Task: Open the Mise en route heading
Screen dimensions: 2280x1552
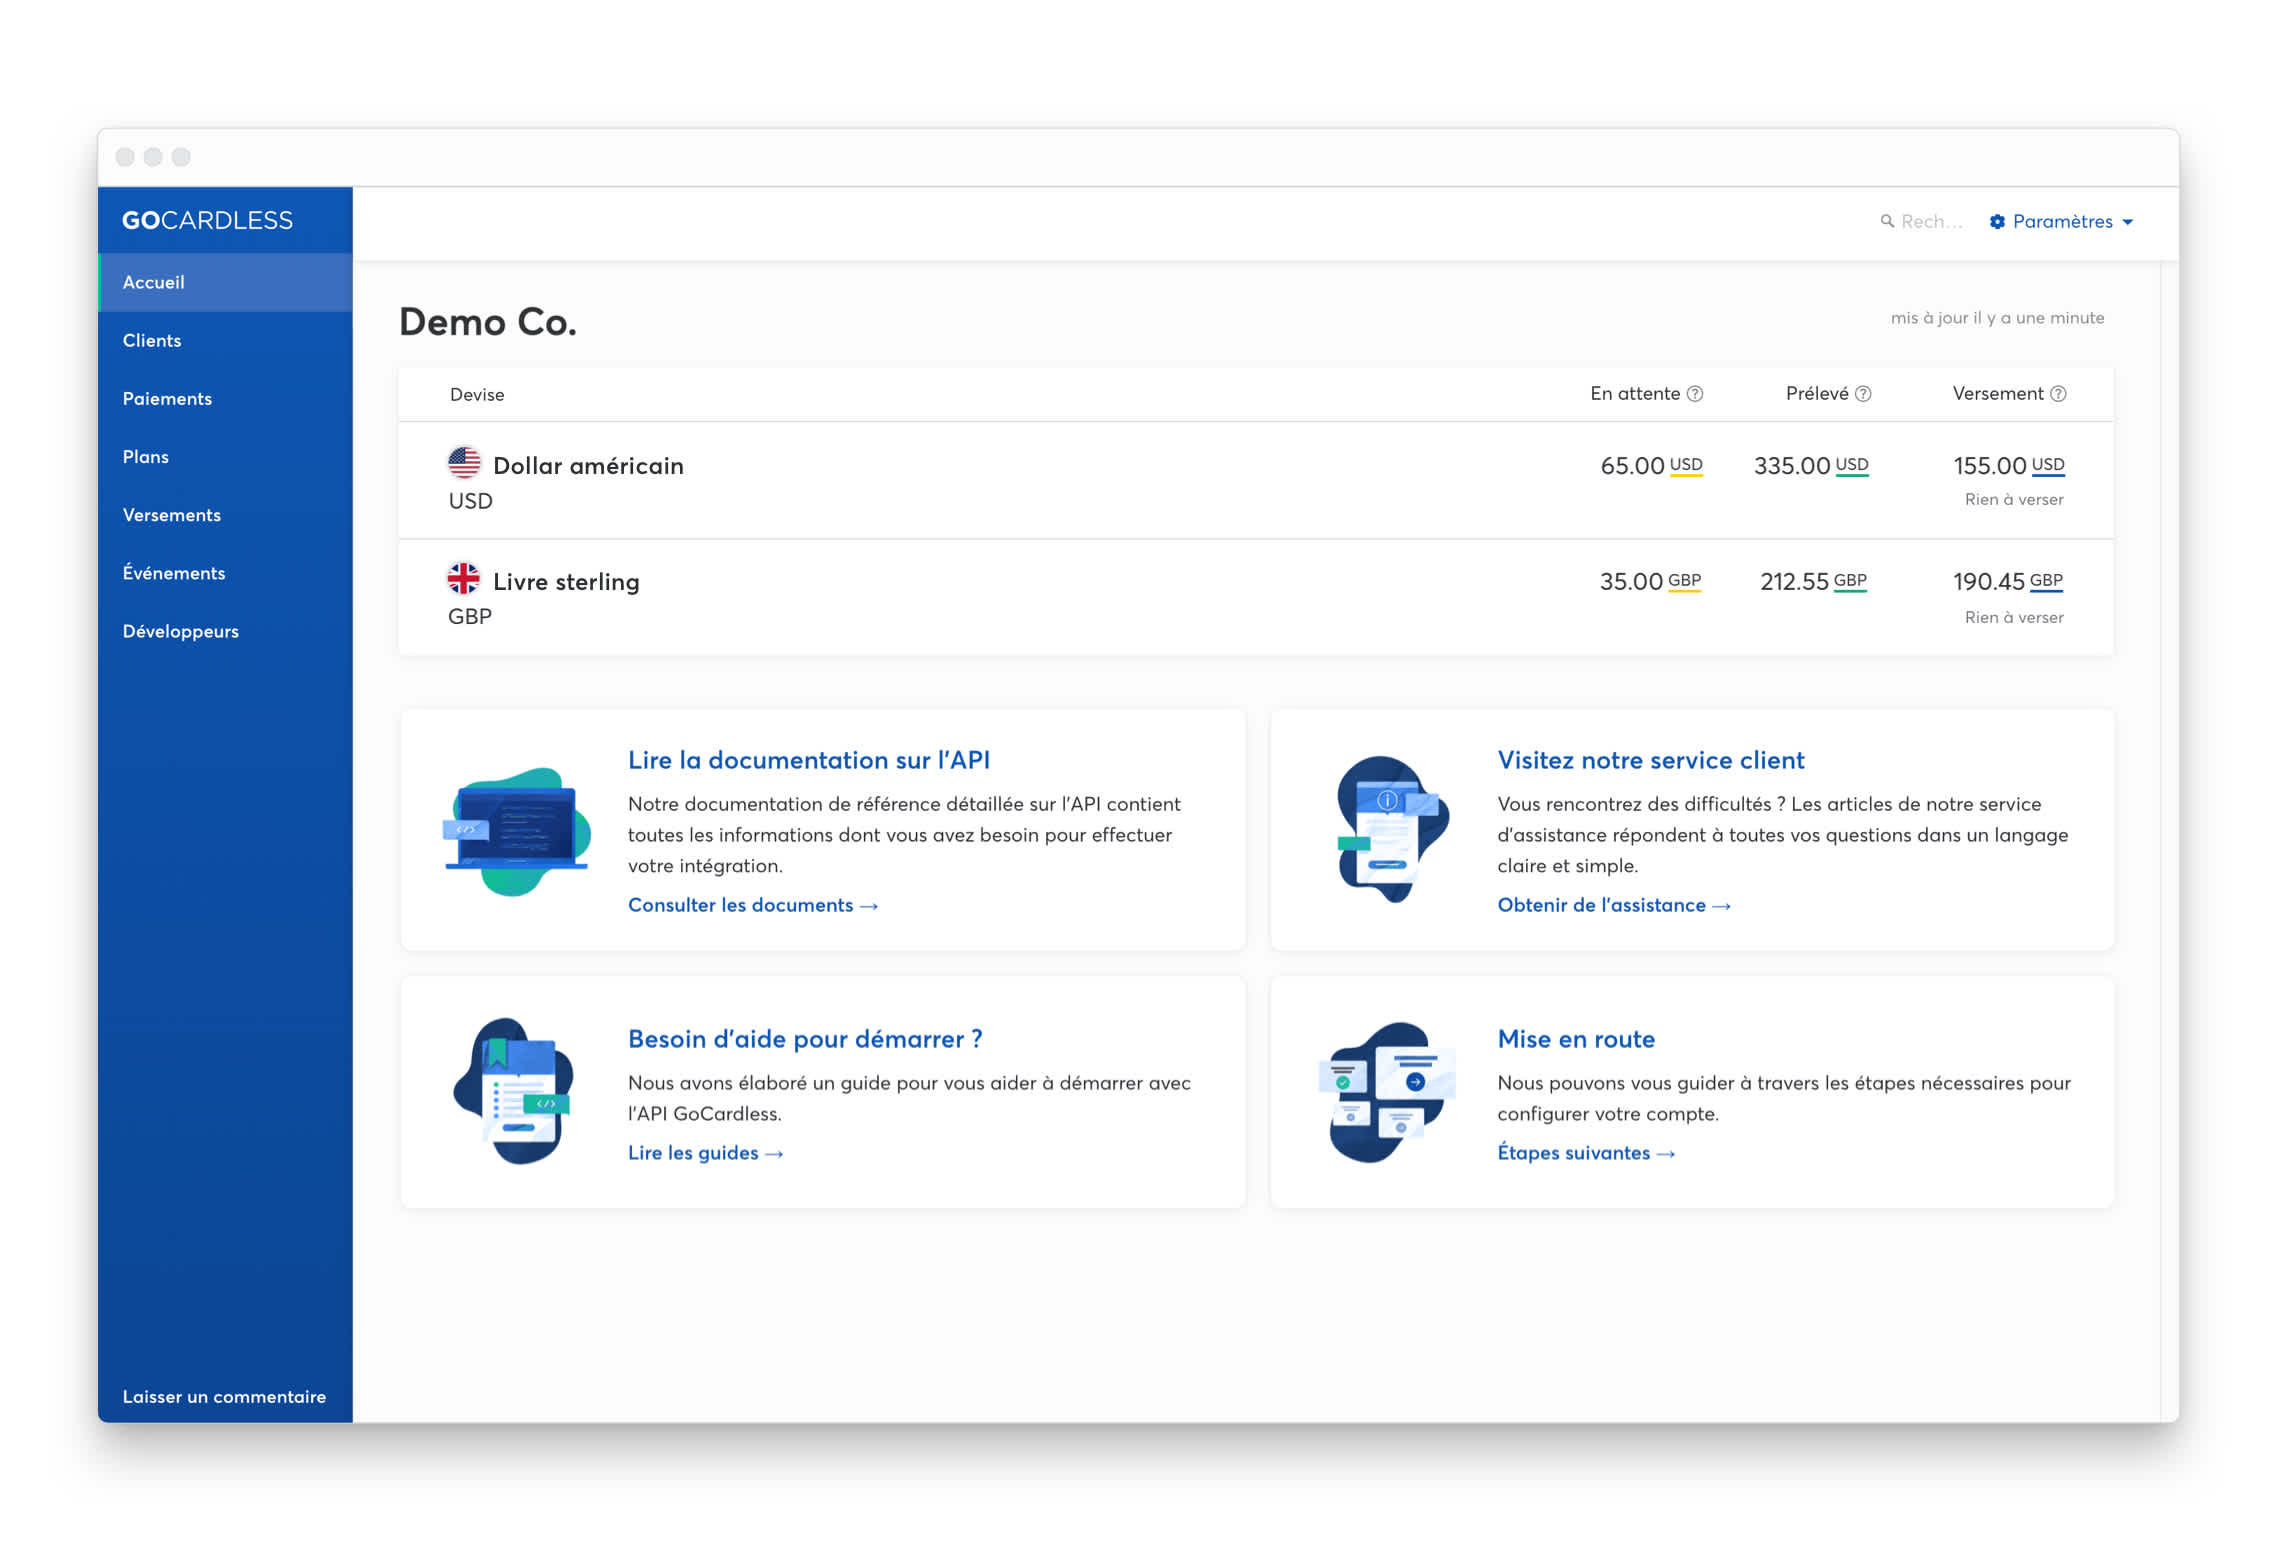Action: [1576, 1039]
